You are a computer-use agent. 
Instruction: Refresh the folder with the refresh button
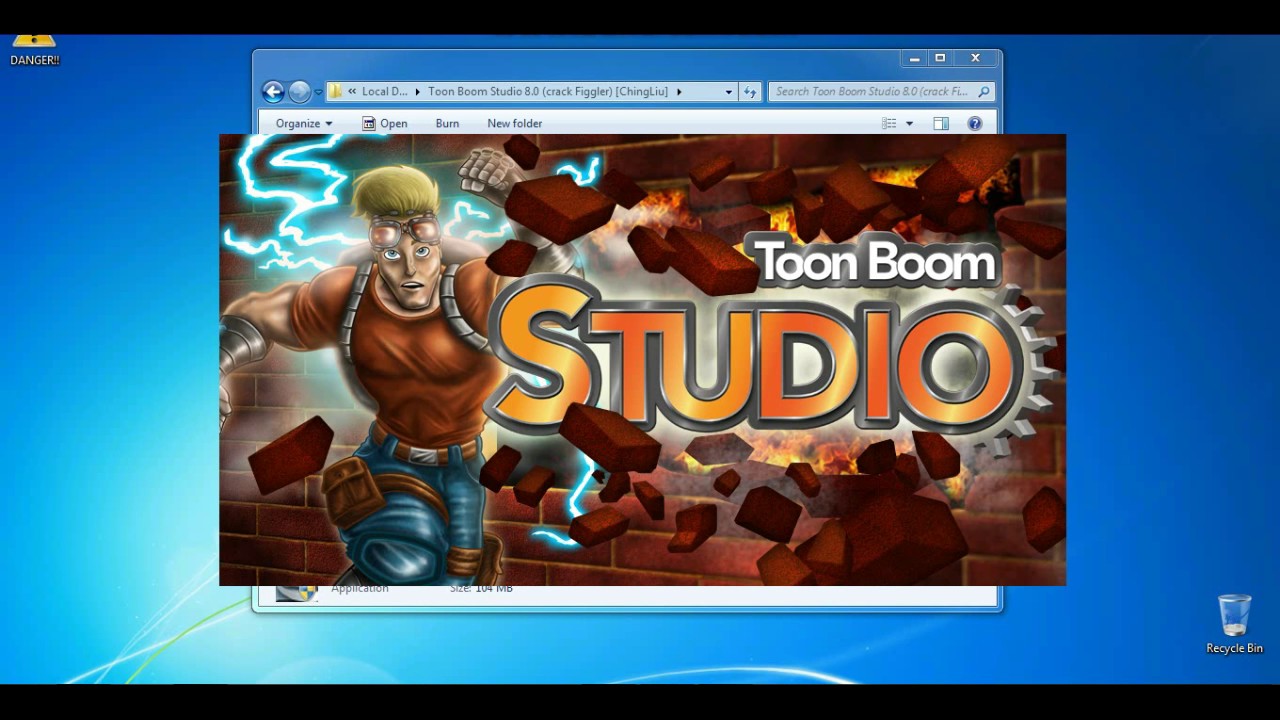click(x=750, y=91)
